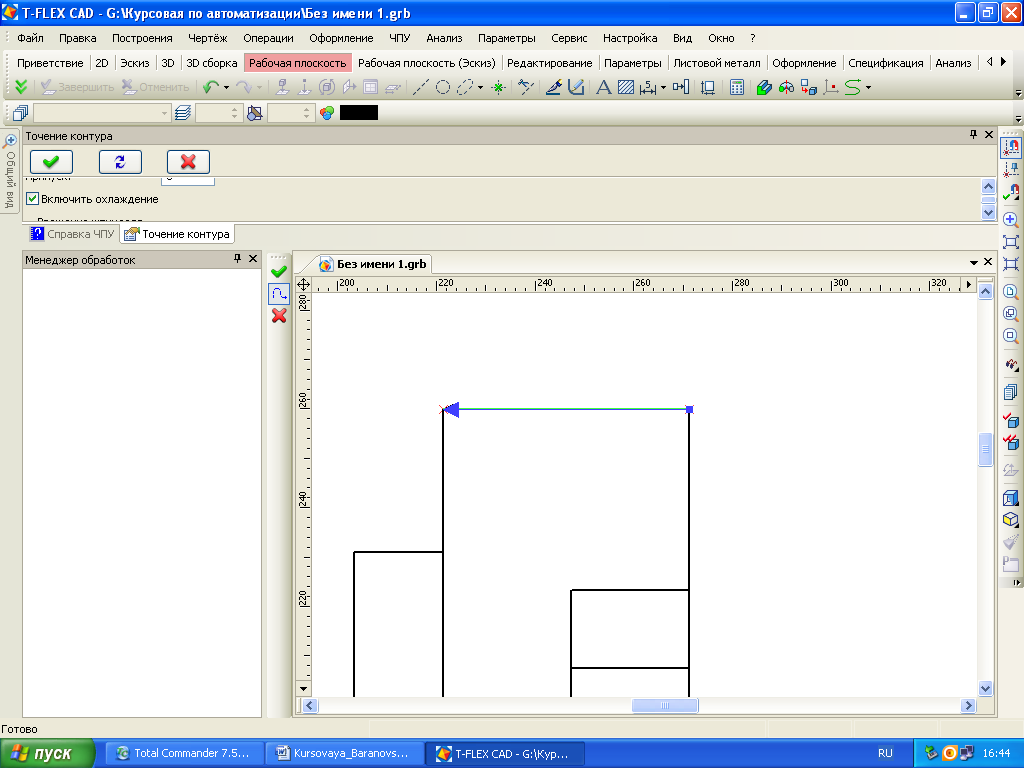Select the circle drawing tool
This screenshot has height=768, width=1024.
(x=443, y=87)
